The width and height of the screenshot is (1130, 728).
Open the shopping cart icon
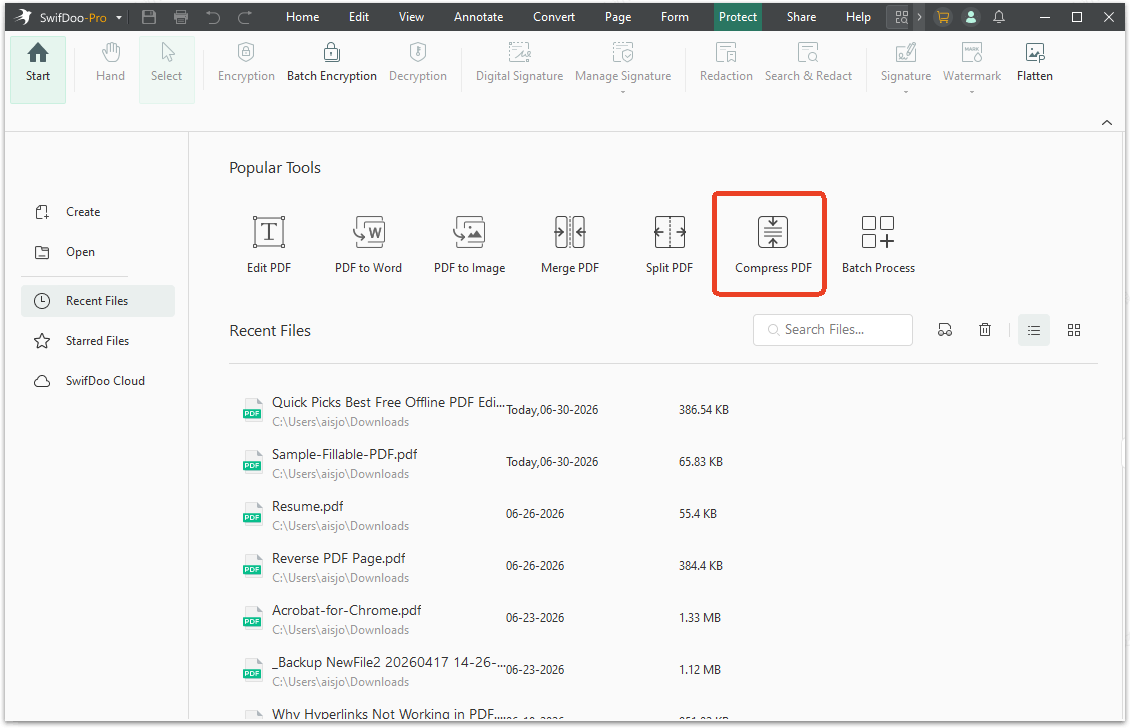coord(943,17)
